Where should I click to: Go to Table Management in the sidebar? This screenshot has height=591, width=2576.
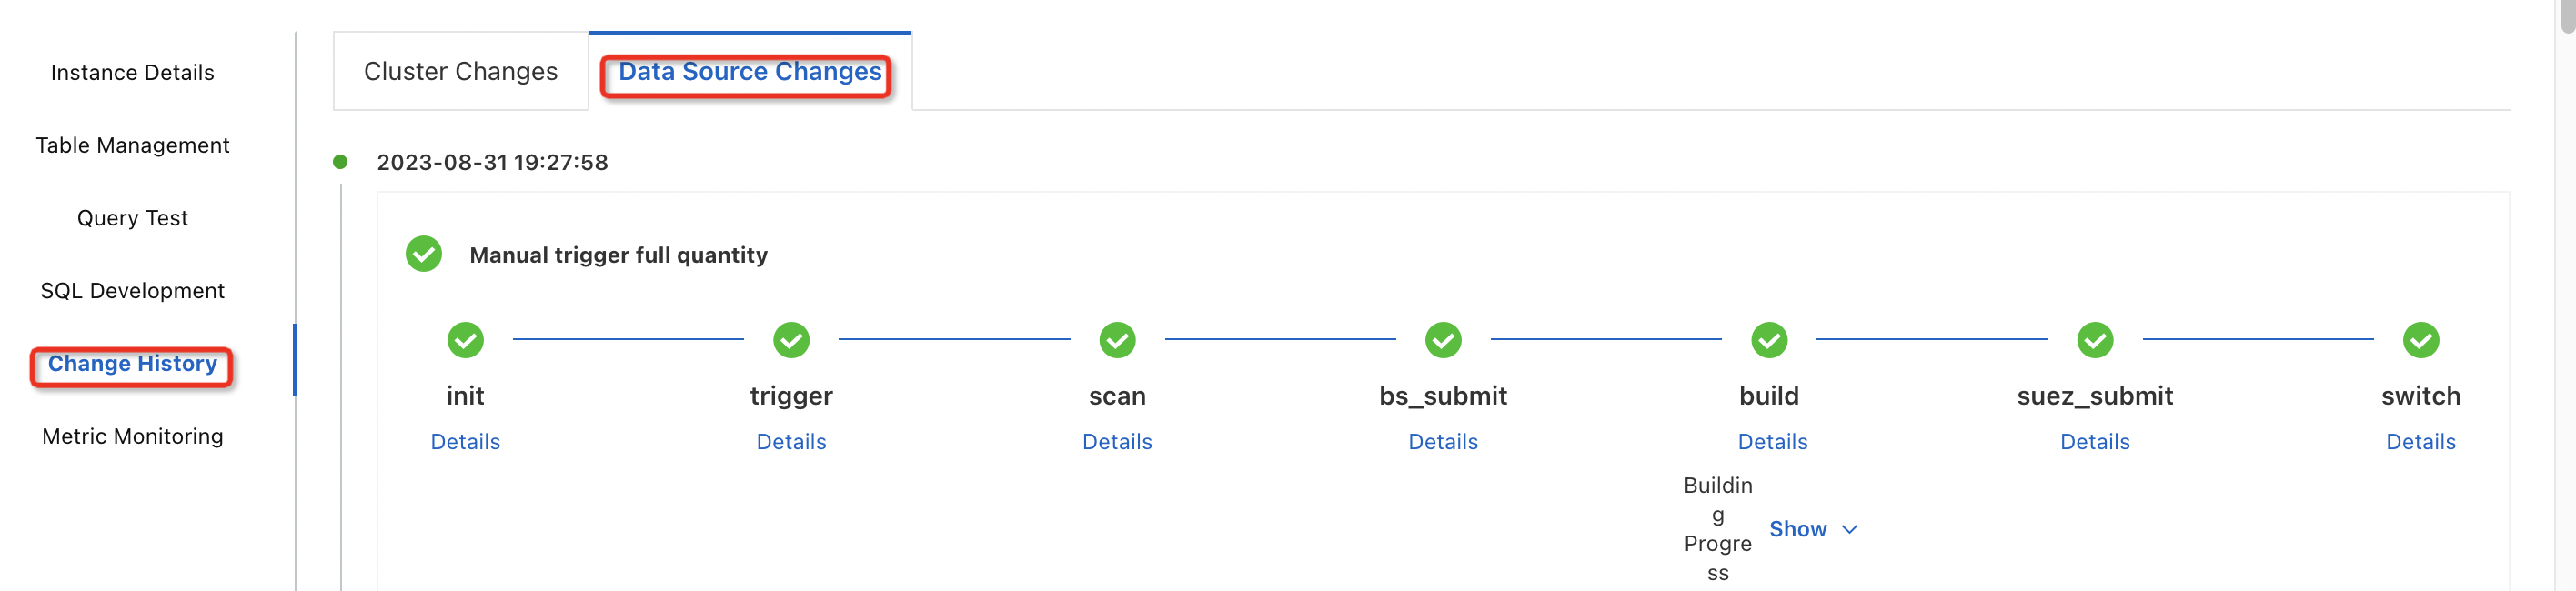pos(132,146)
